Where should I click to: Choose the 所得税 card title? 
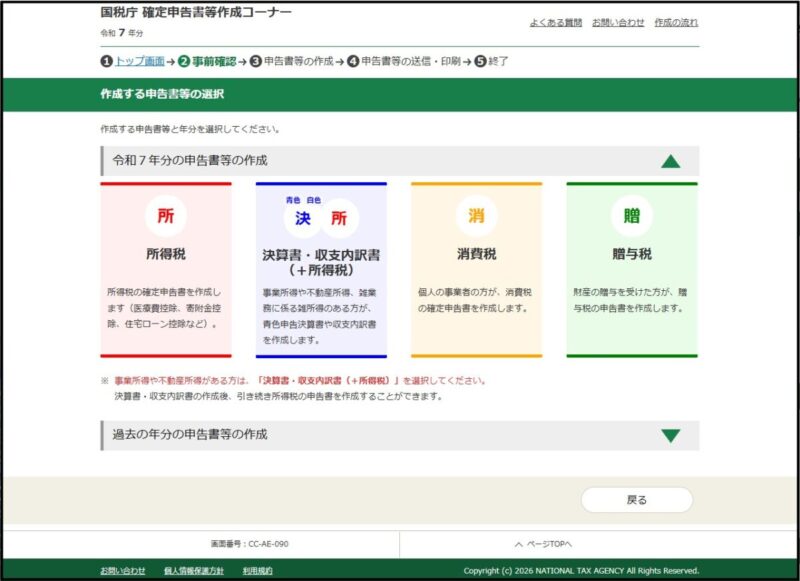click(x=165, y=254)
